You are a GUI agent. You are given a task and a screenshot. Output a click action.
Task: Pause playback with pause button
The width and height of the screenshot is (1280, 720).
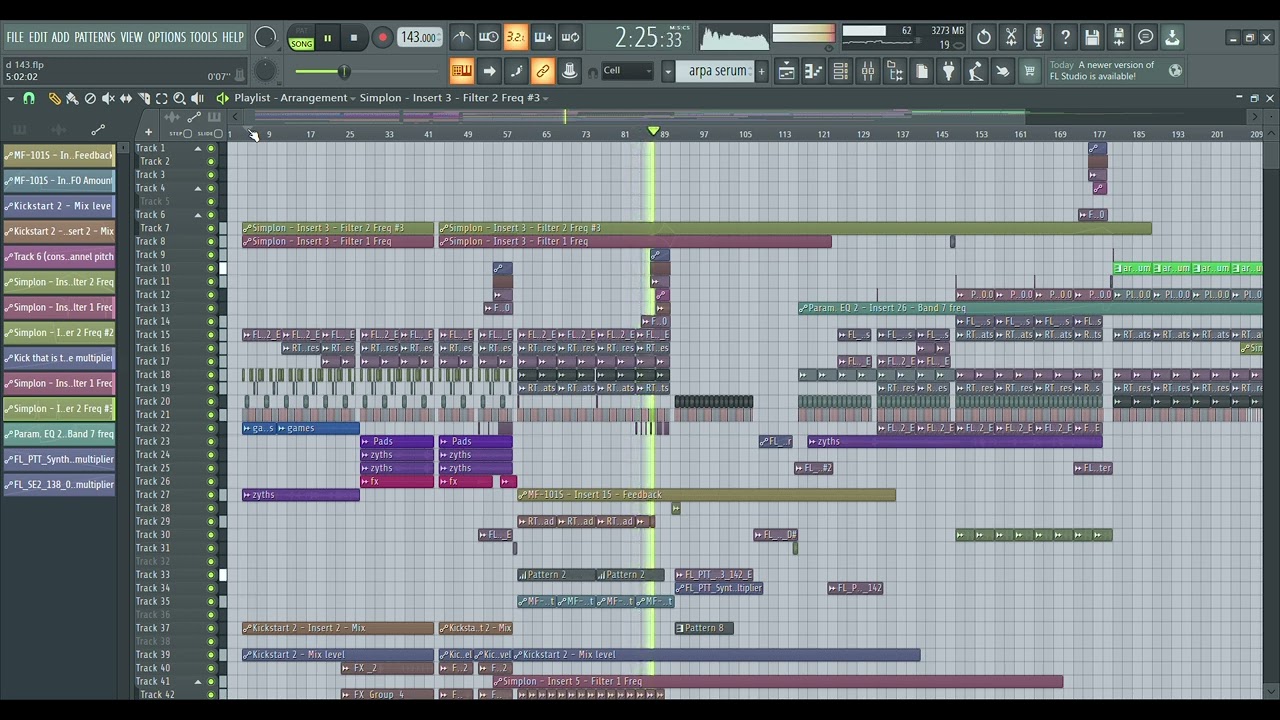[x=327, y=38]
